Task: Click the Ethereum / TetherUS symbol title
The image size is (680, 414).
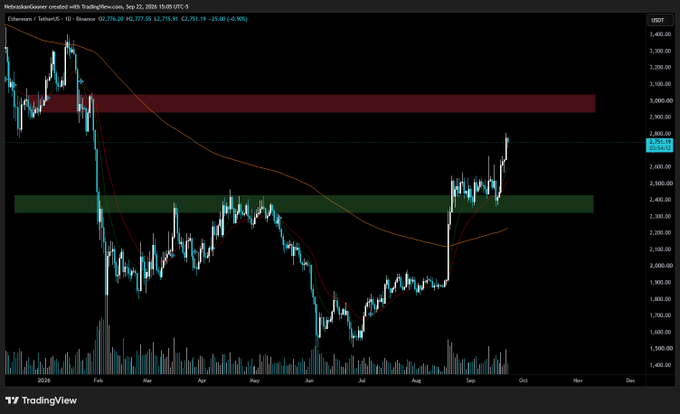Action: [x=33, y=19]
